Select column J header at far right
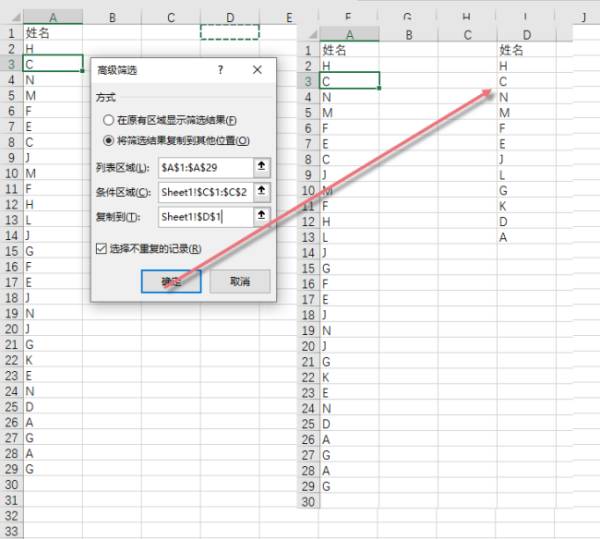Screen dimensions: 600x539 point(584,16)
